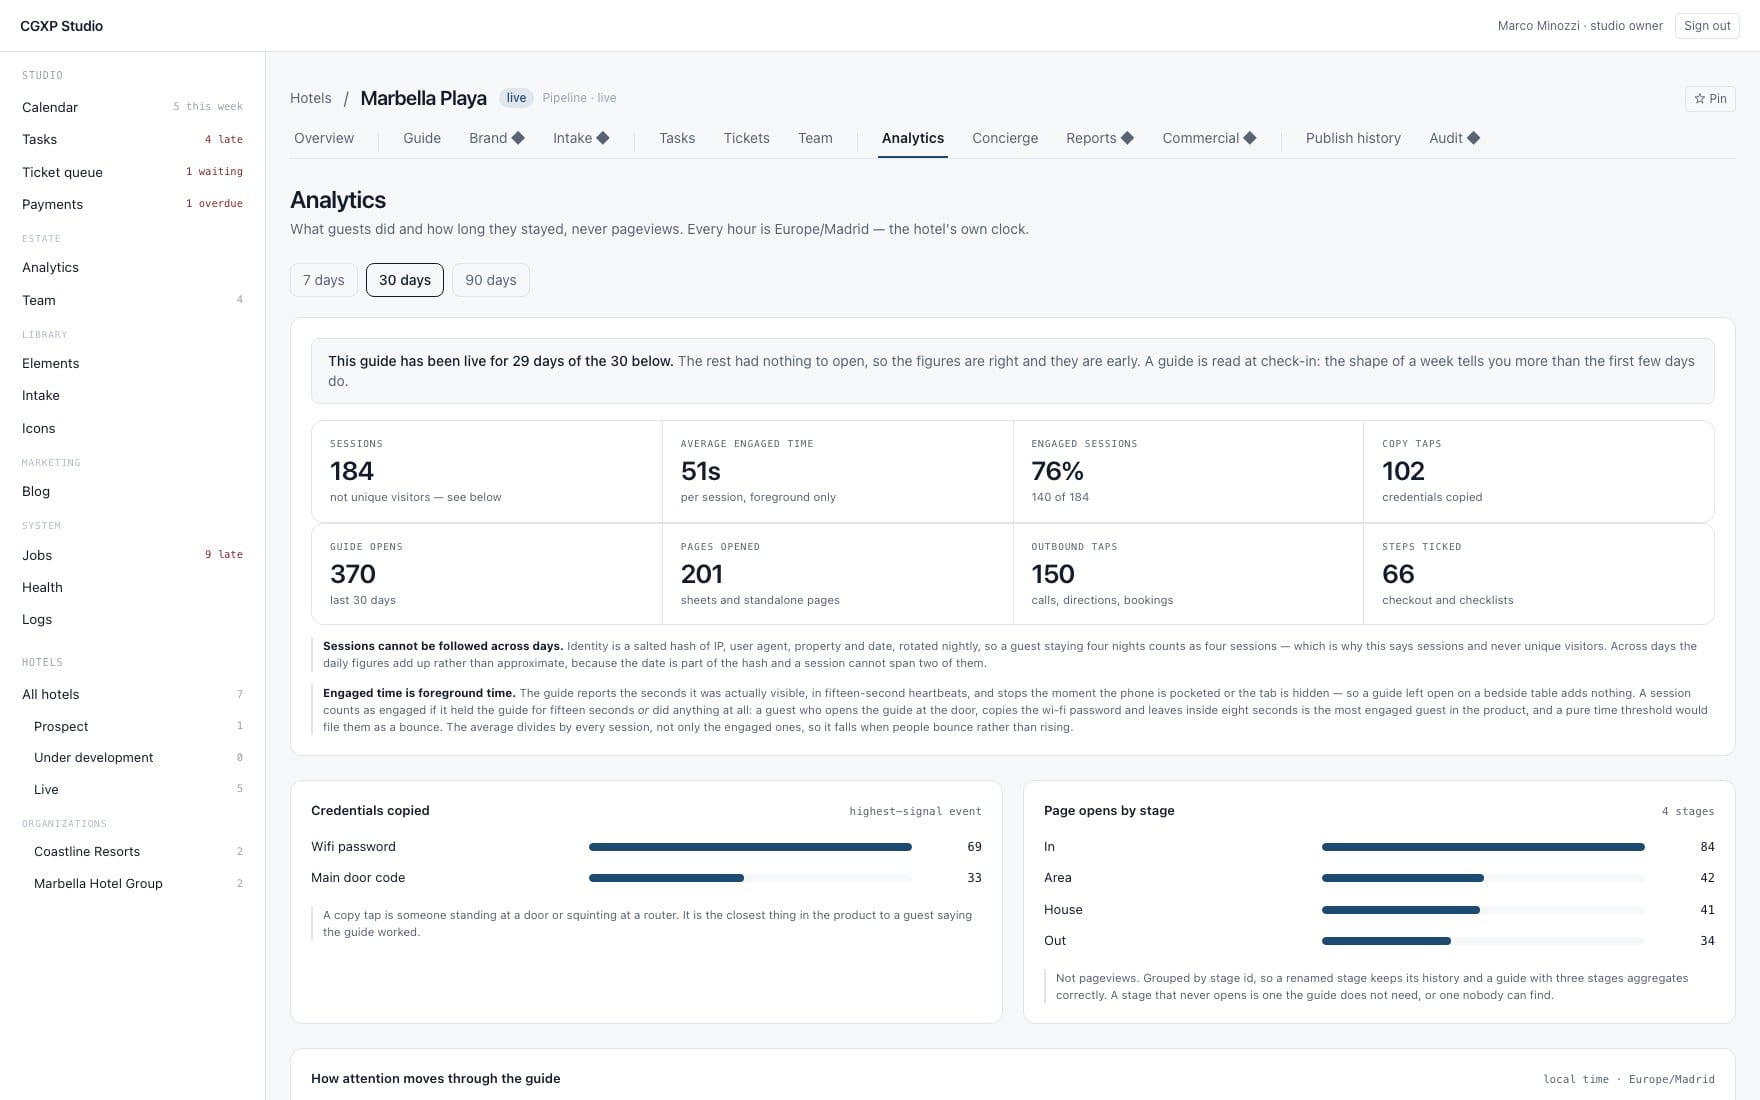This screenshot has height=1100, width=1760.
Task: Go to Hotels breadcrumb link
Action: [311, 98]
